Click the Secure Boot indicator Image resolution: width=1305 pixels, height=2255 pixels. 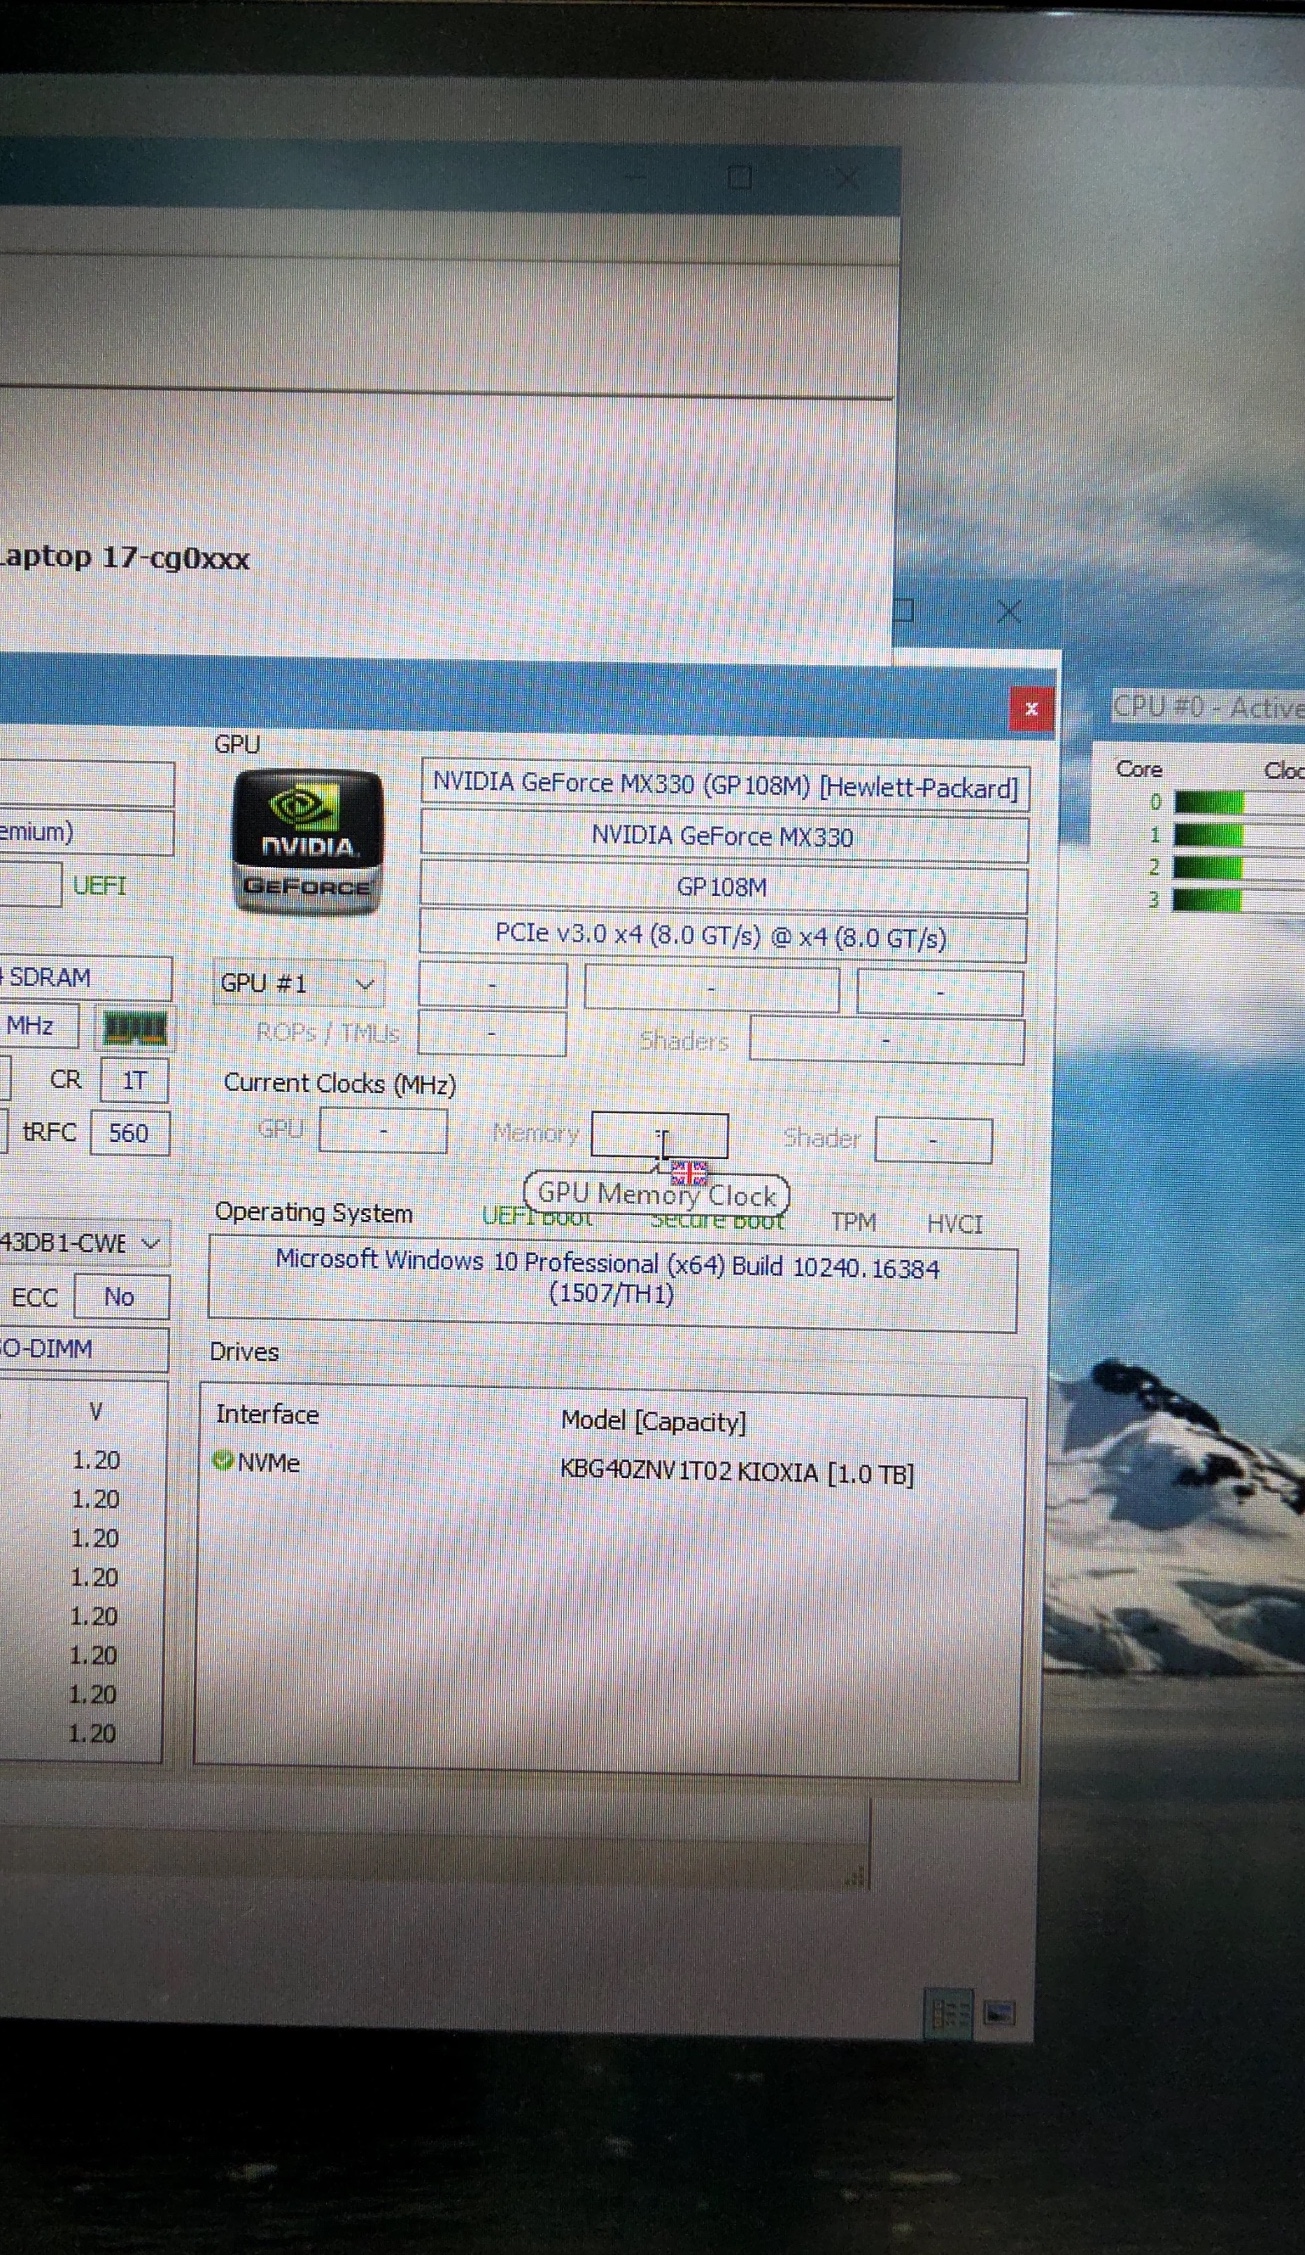[717, 1220]
